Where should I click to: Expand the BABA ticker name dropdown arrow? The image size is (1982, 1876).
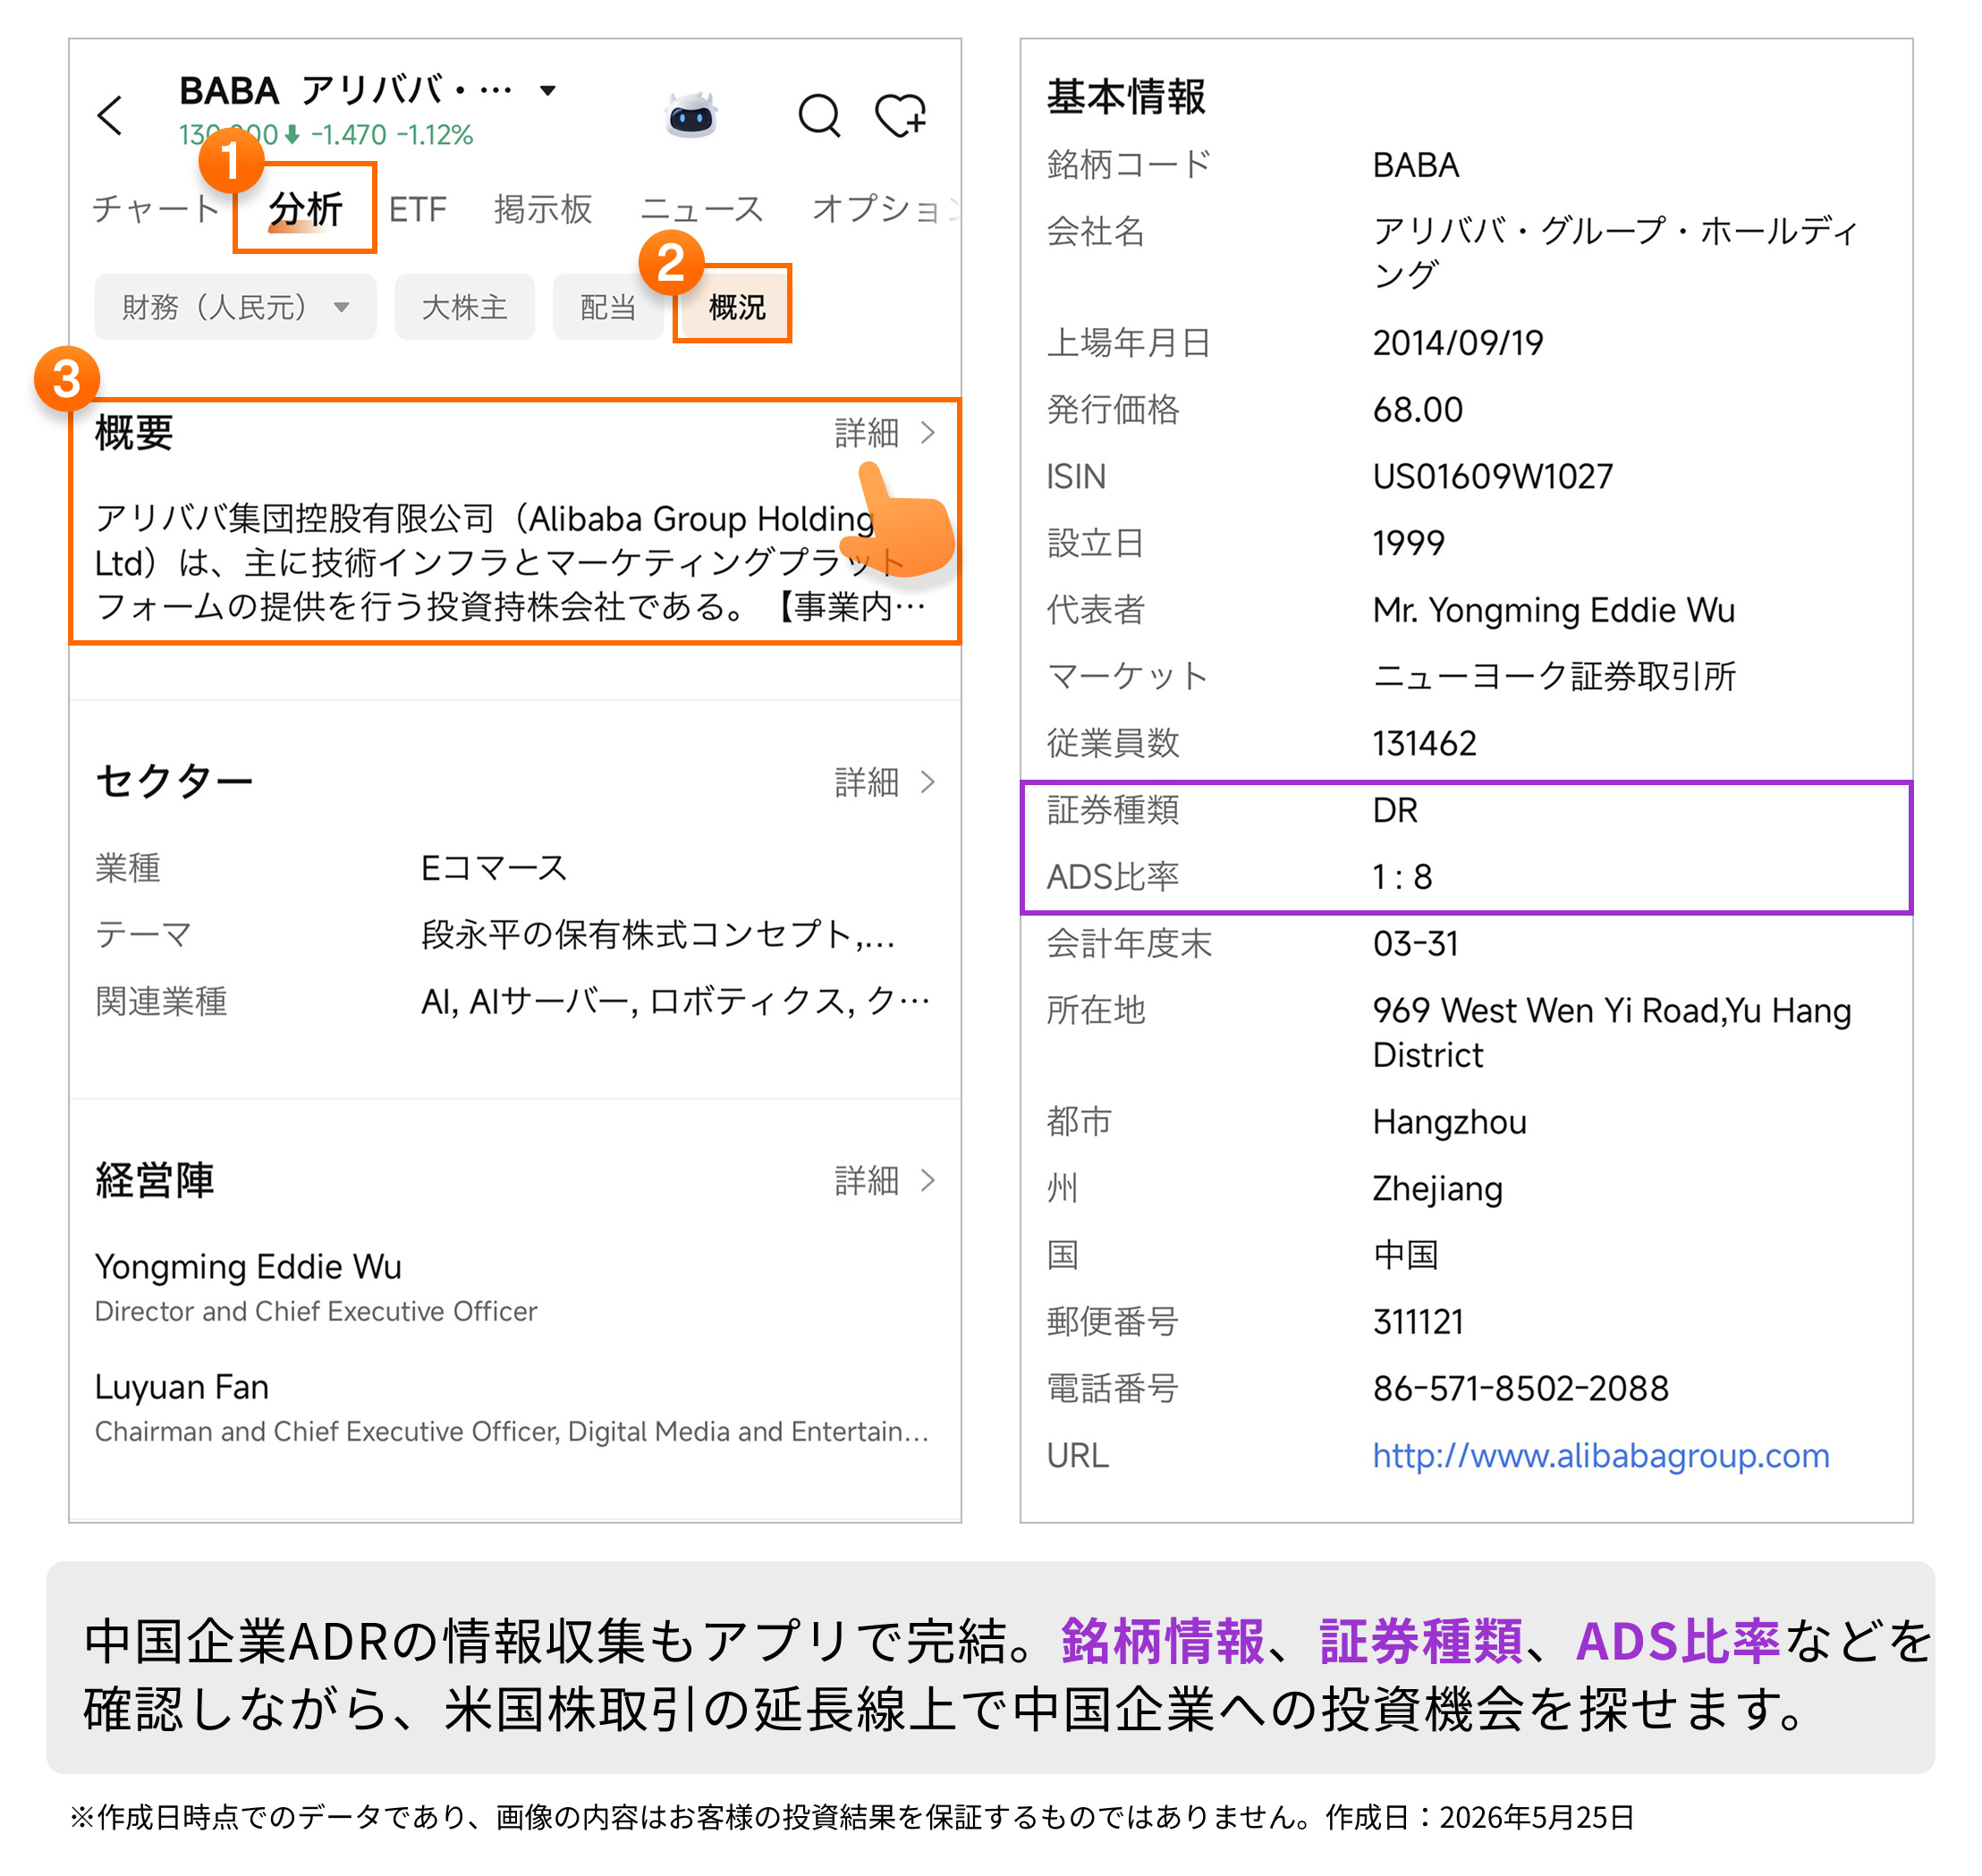tap(547, 90)
